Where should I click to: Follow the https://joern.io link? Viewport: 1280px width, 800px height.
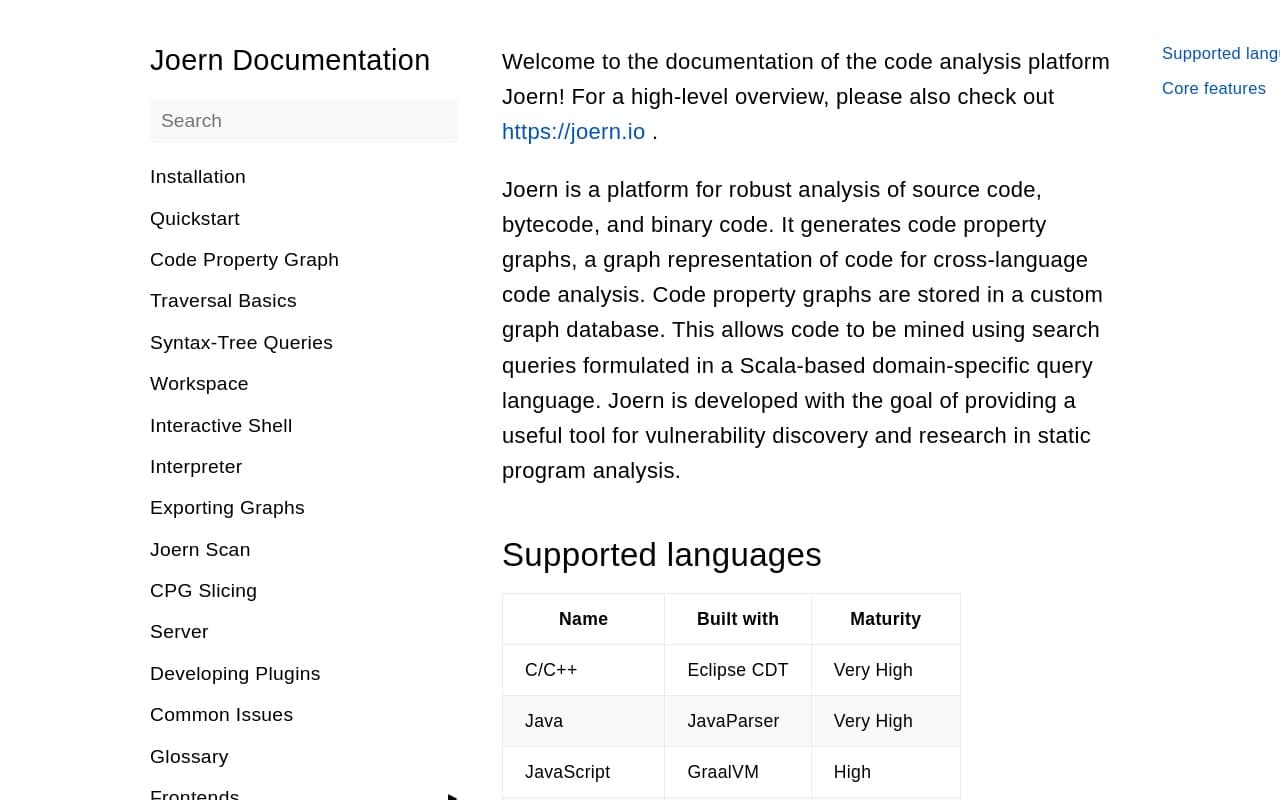pos(573,132)
